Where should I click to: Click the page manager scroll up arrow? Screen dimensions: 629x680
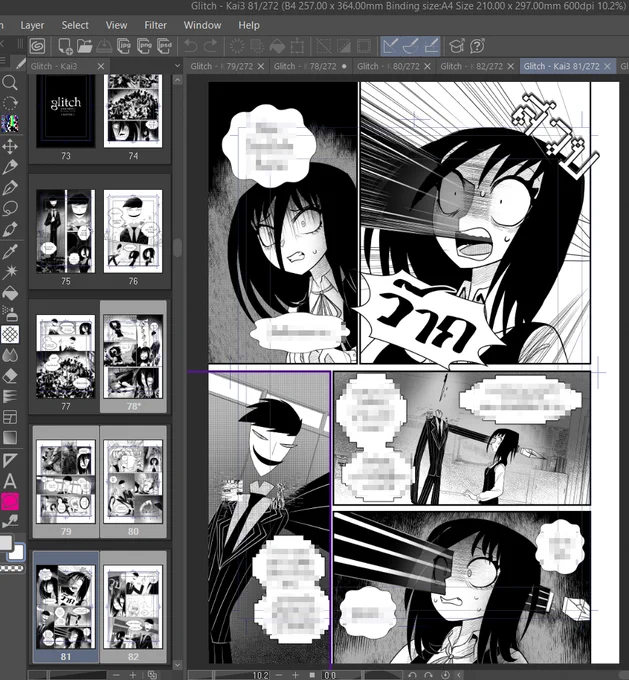click(x=177, y=80)
